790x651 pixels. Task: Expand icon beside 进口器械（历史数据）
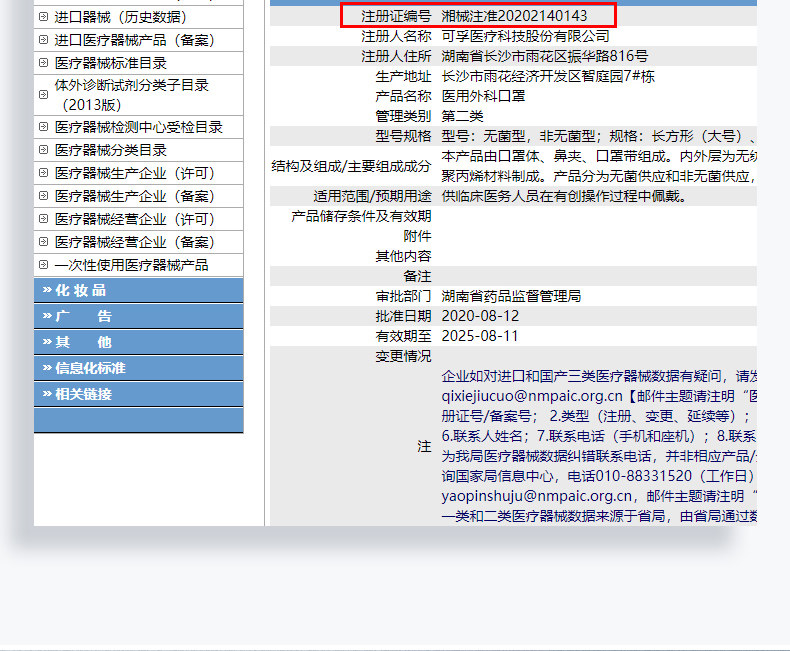click(x=43, y=17)
